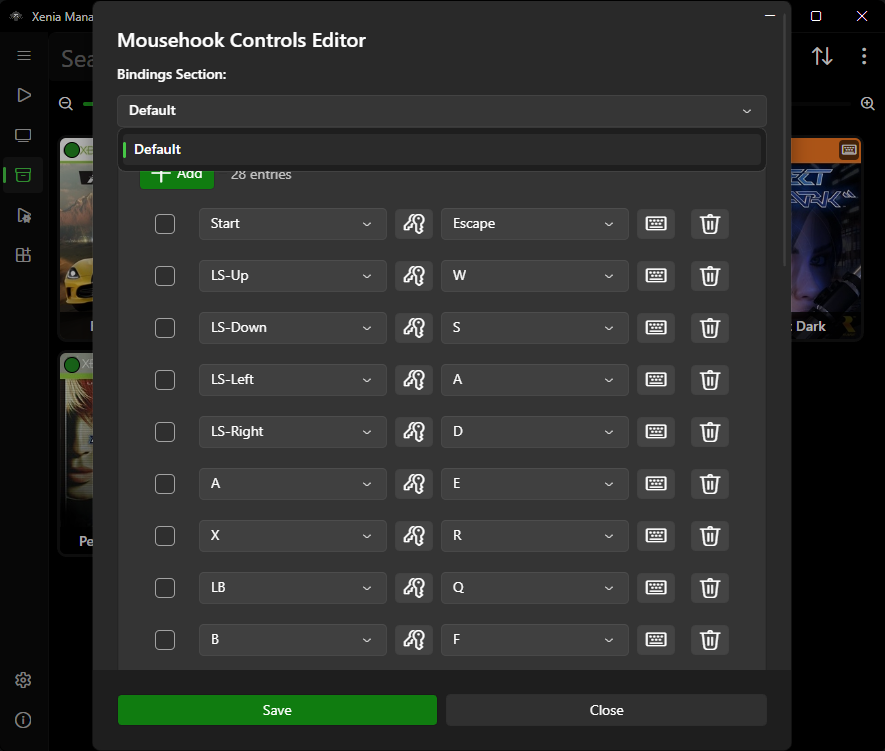Viewport: 885px width, 751px height.
Task: Open the W key dropdown
Action: pos(534,276)
